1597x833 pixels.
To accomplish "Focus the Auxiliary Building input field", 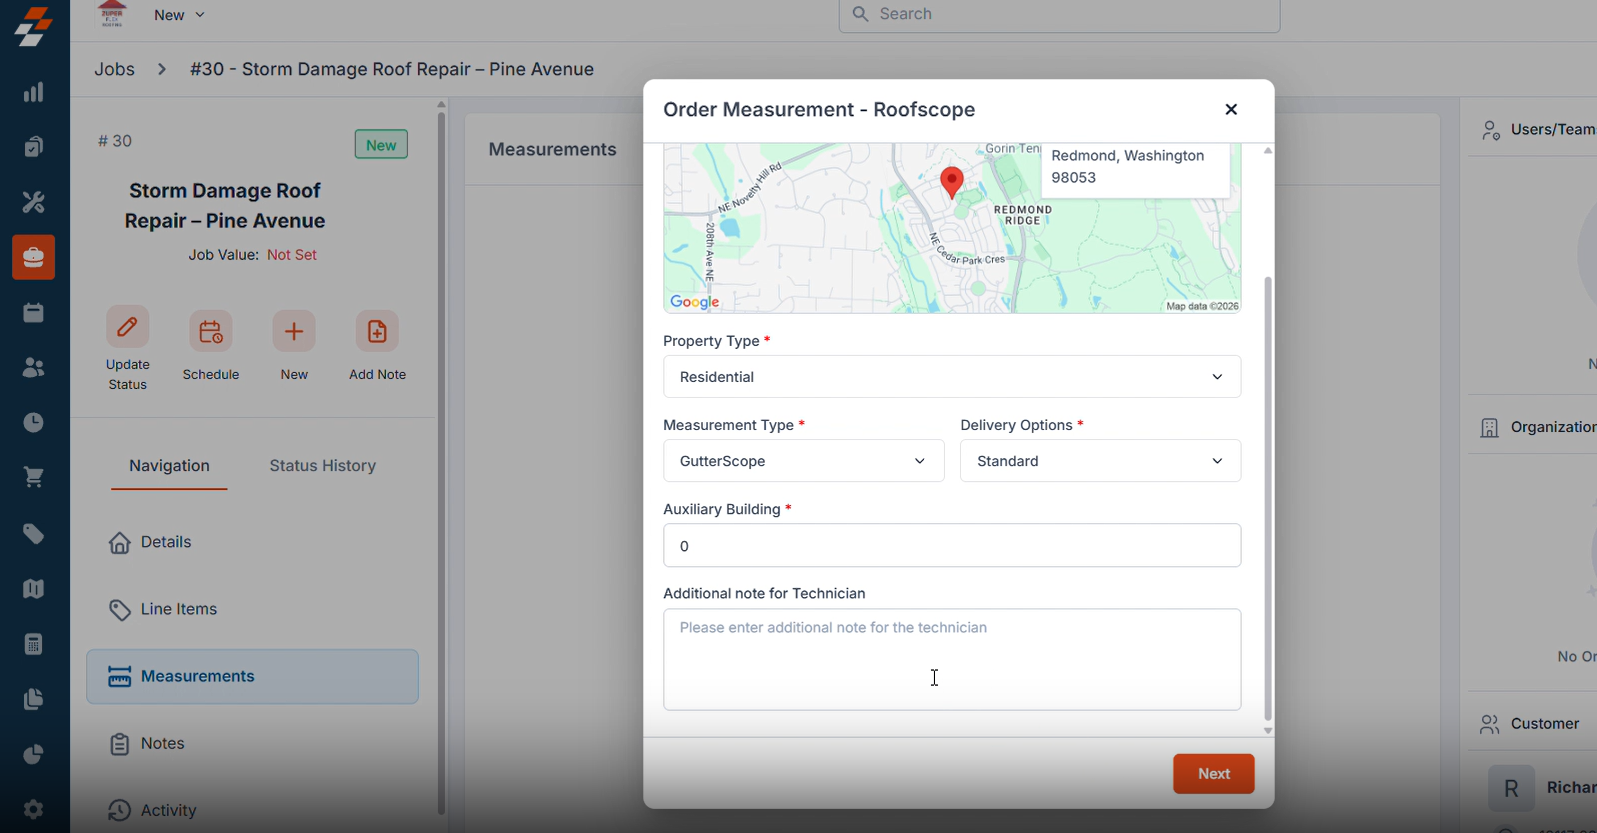I will [951, 546].
